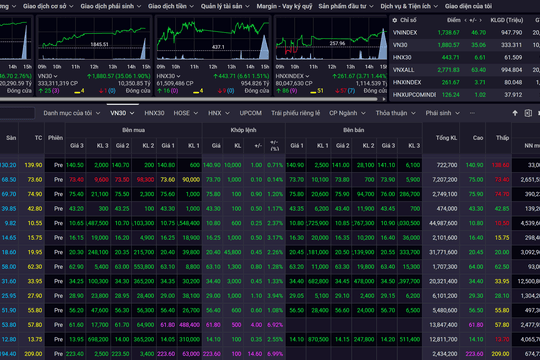Open Sản phẩm đầu tư menu
Screen dimensions: 540x360
coord(346,6)
